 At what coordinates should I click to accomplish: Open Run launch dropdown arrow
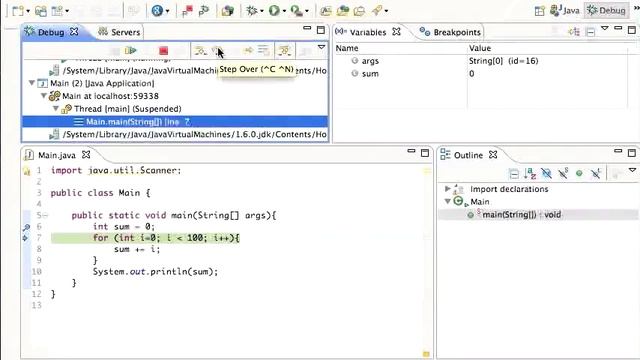(284, 11)
